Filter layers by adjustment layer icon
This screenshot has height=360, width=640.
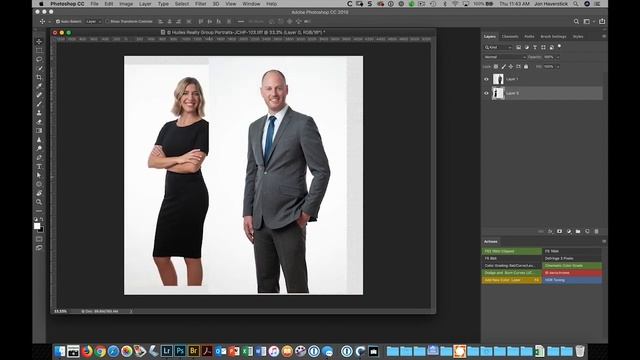(527, 47)
